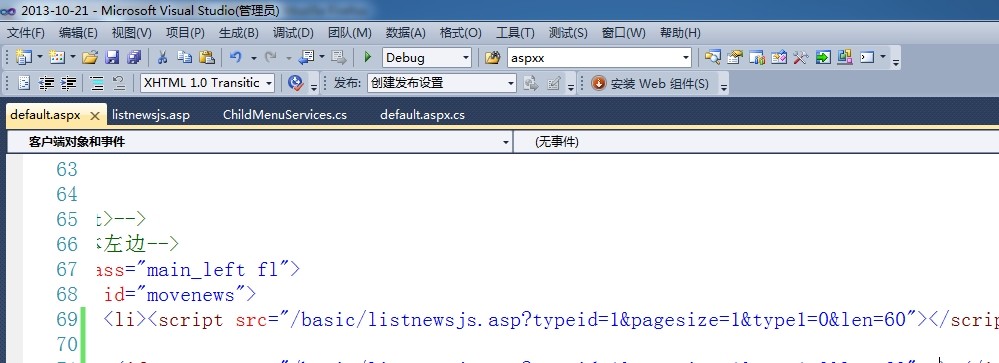The height and width of the screenshot is (363, 999).
Task: Click the 安装 Web 组件(S) button
Action: coord(650,83)
